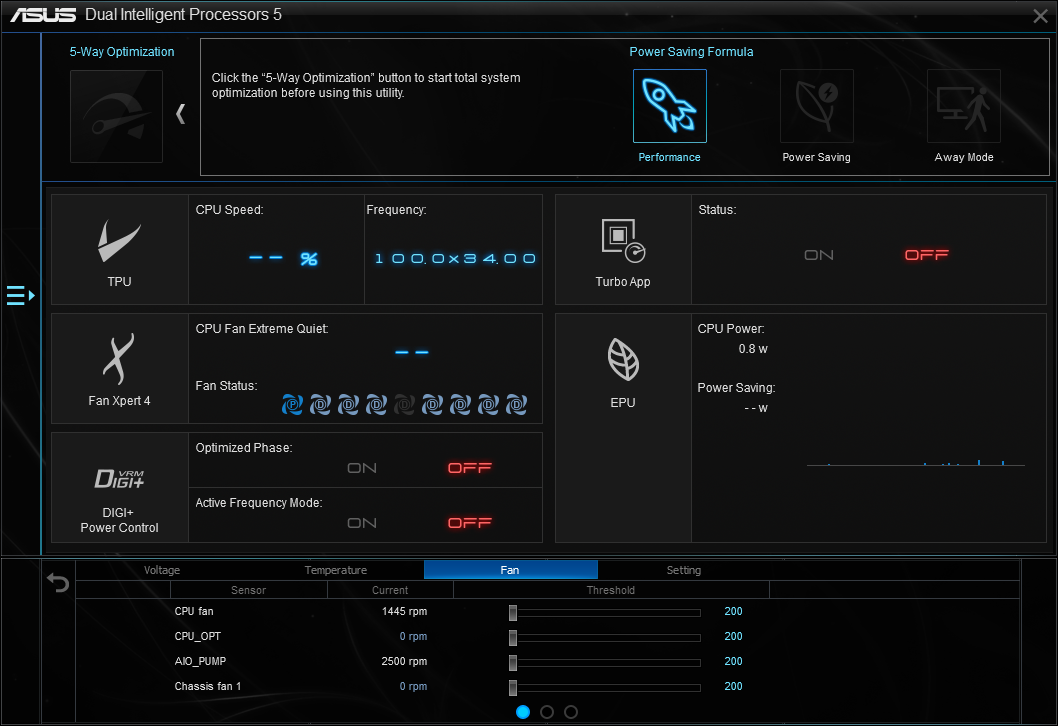Select the Performance rocket mode
The height and width of the screenshot is (726, 1058).
coord(669,106)
